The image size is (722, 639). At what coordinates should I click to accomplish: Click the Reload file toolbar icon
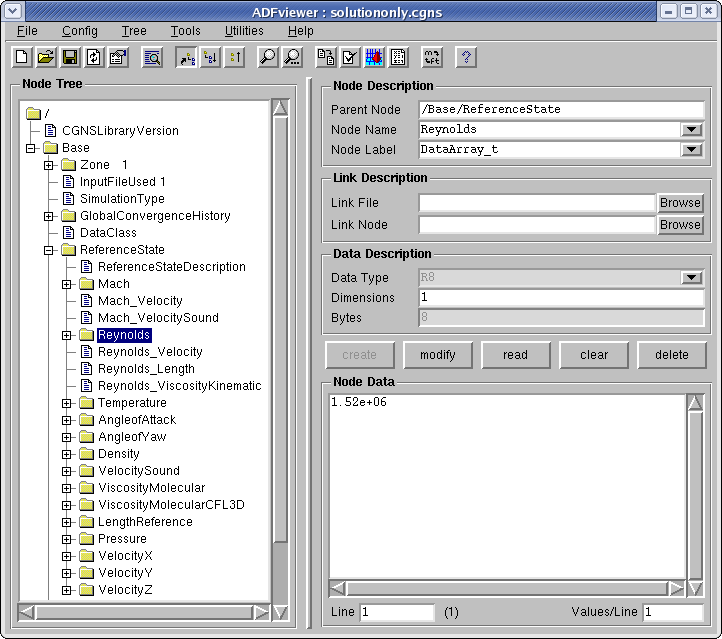tap(94, 58)
